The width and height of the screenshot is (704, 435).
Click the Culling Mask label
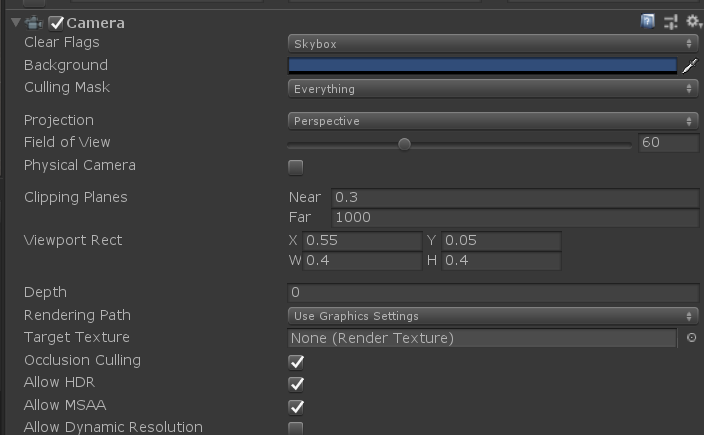click(x=67, y=87)
